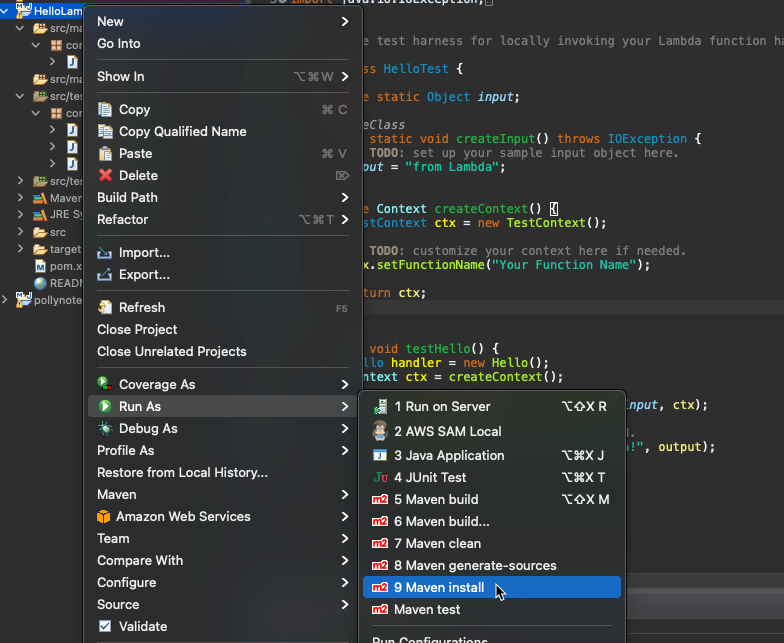Click createInput method name in editor
784x643 pixels.
click(496, 138)
